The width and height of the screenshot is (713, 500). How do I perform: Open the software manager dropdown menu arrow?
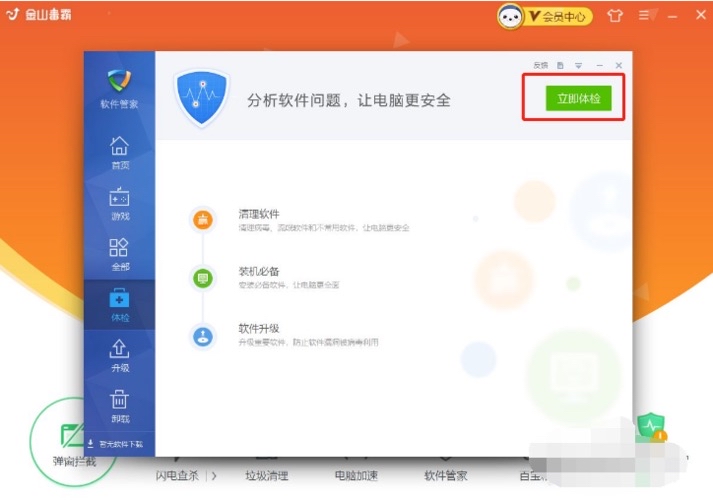tap(578, 65)
